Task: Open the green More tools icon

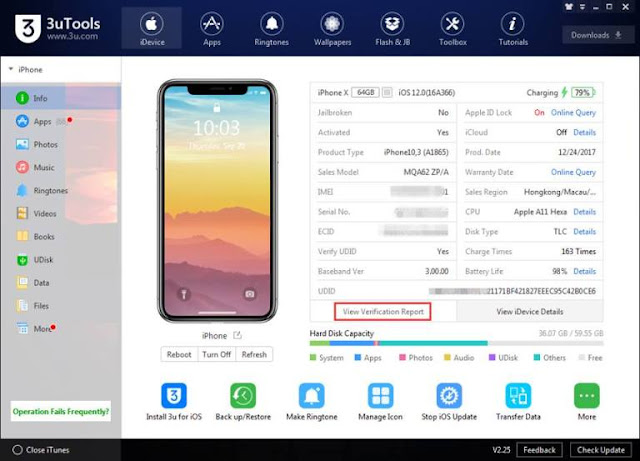Action: pyautogui.click(x=587, y=395)
